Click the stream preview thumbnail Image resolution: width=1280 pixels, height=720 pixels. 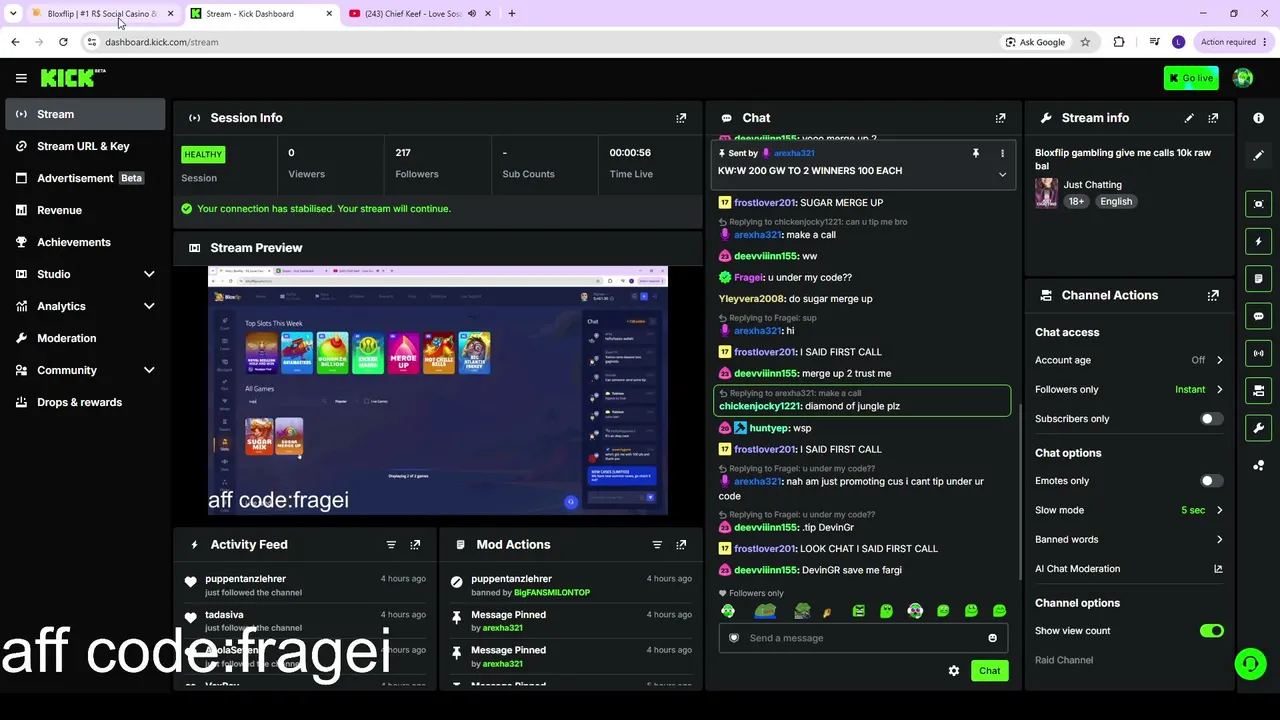438,391
